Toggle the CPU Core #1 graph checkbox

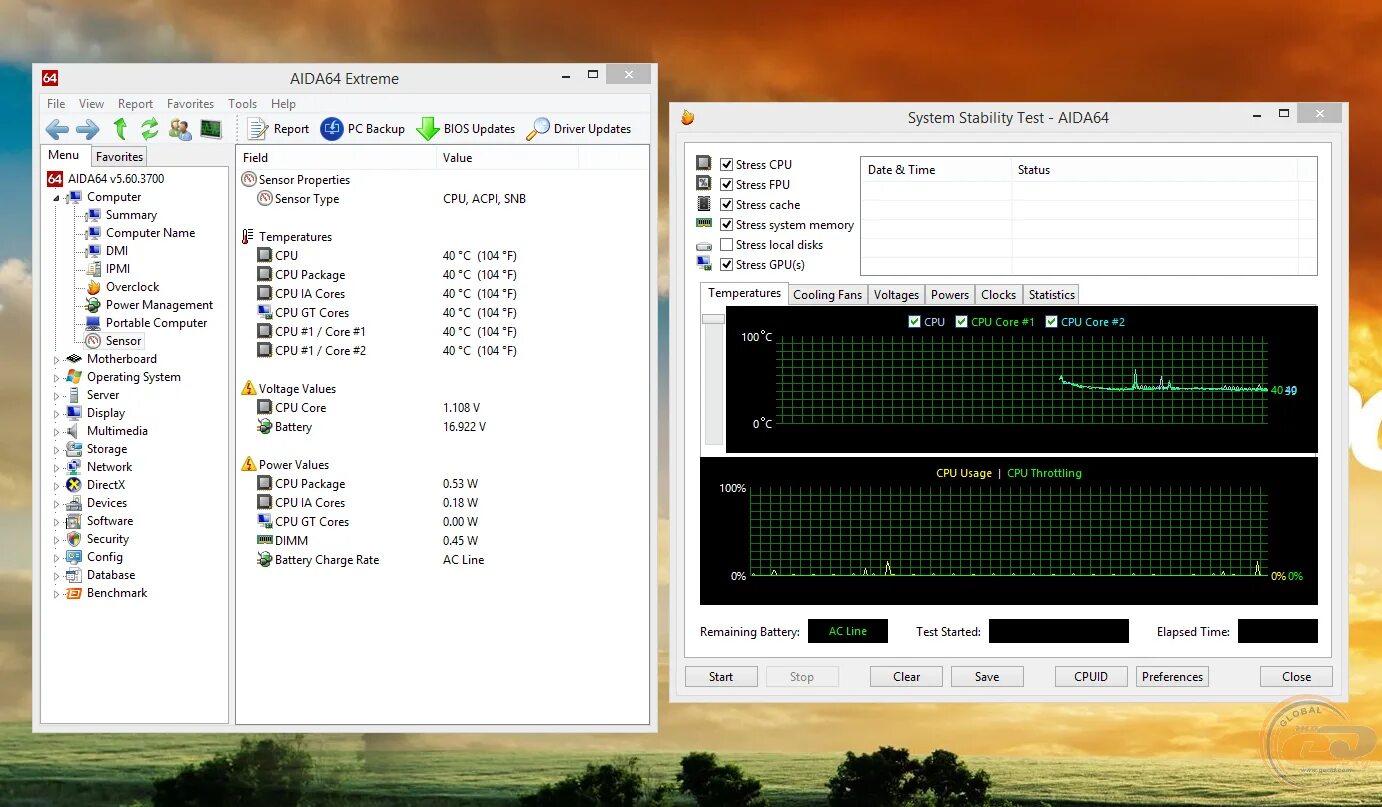point(961,322)
